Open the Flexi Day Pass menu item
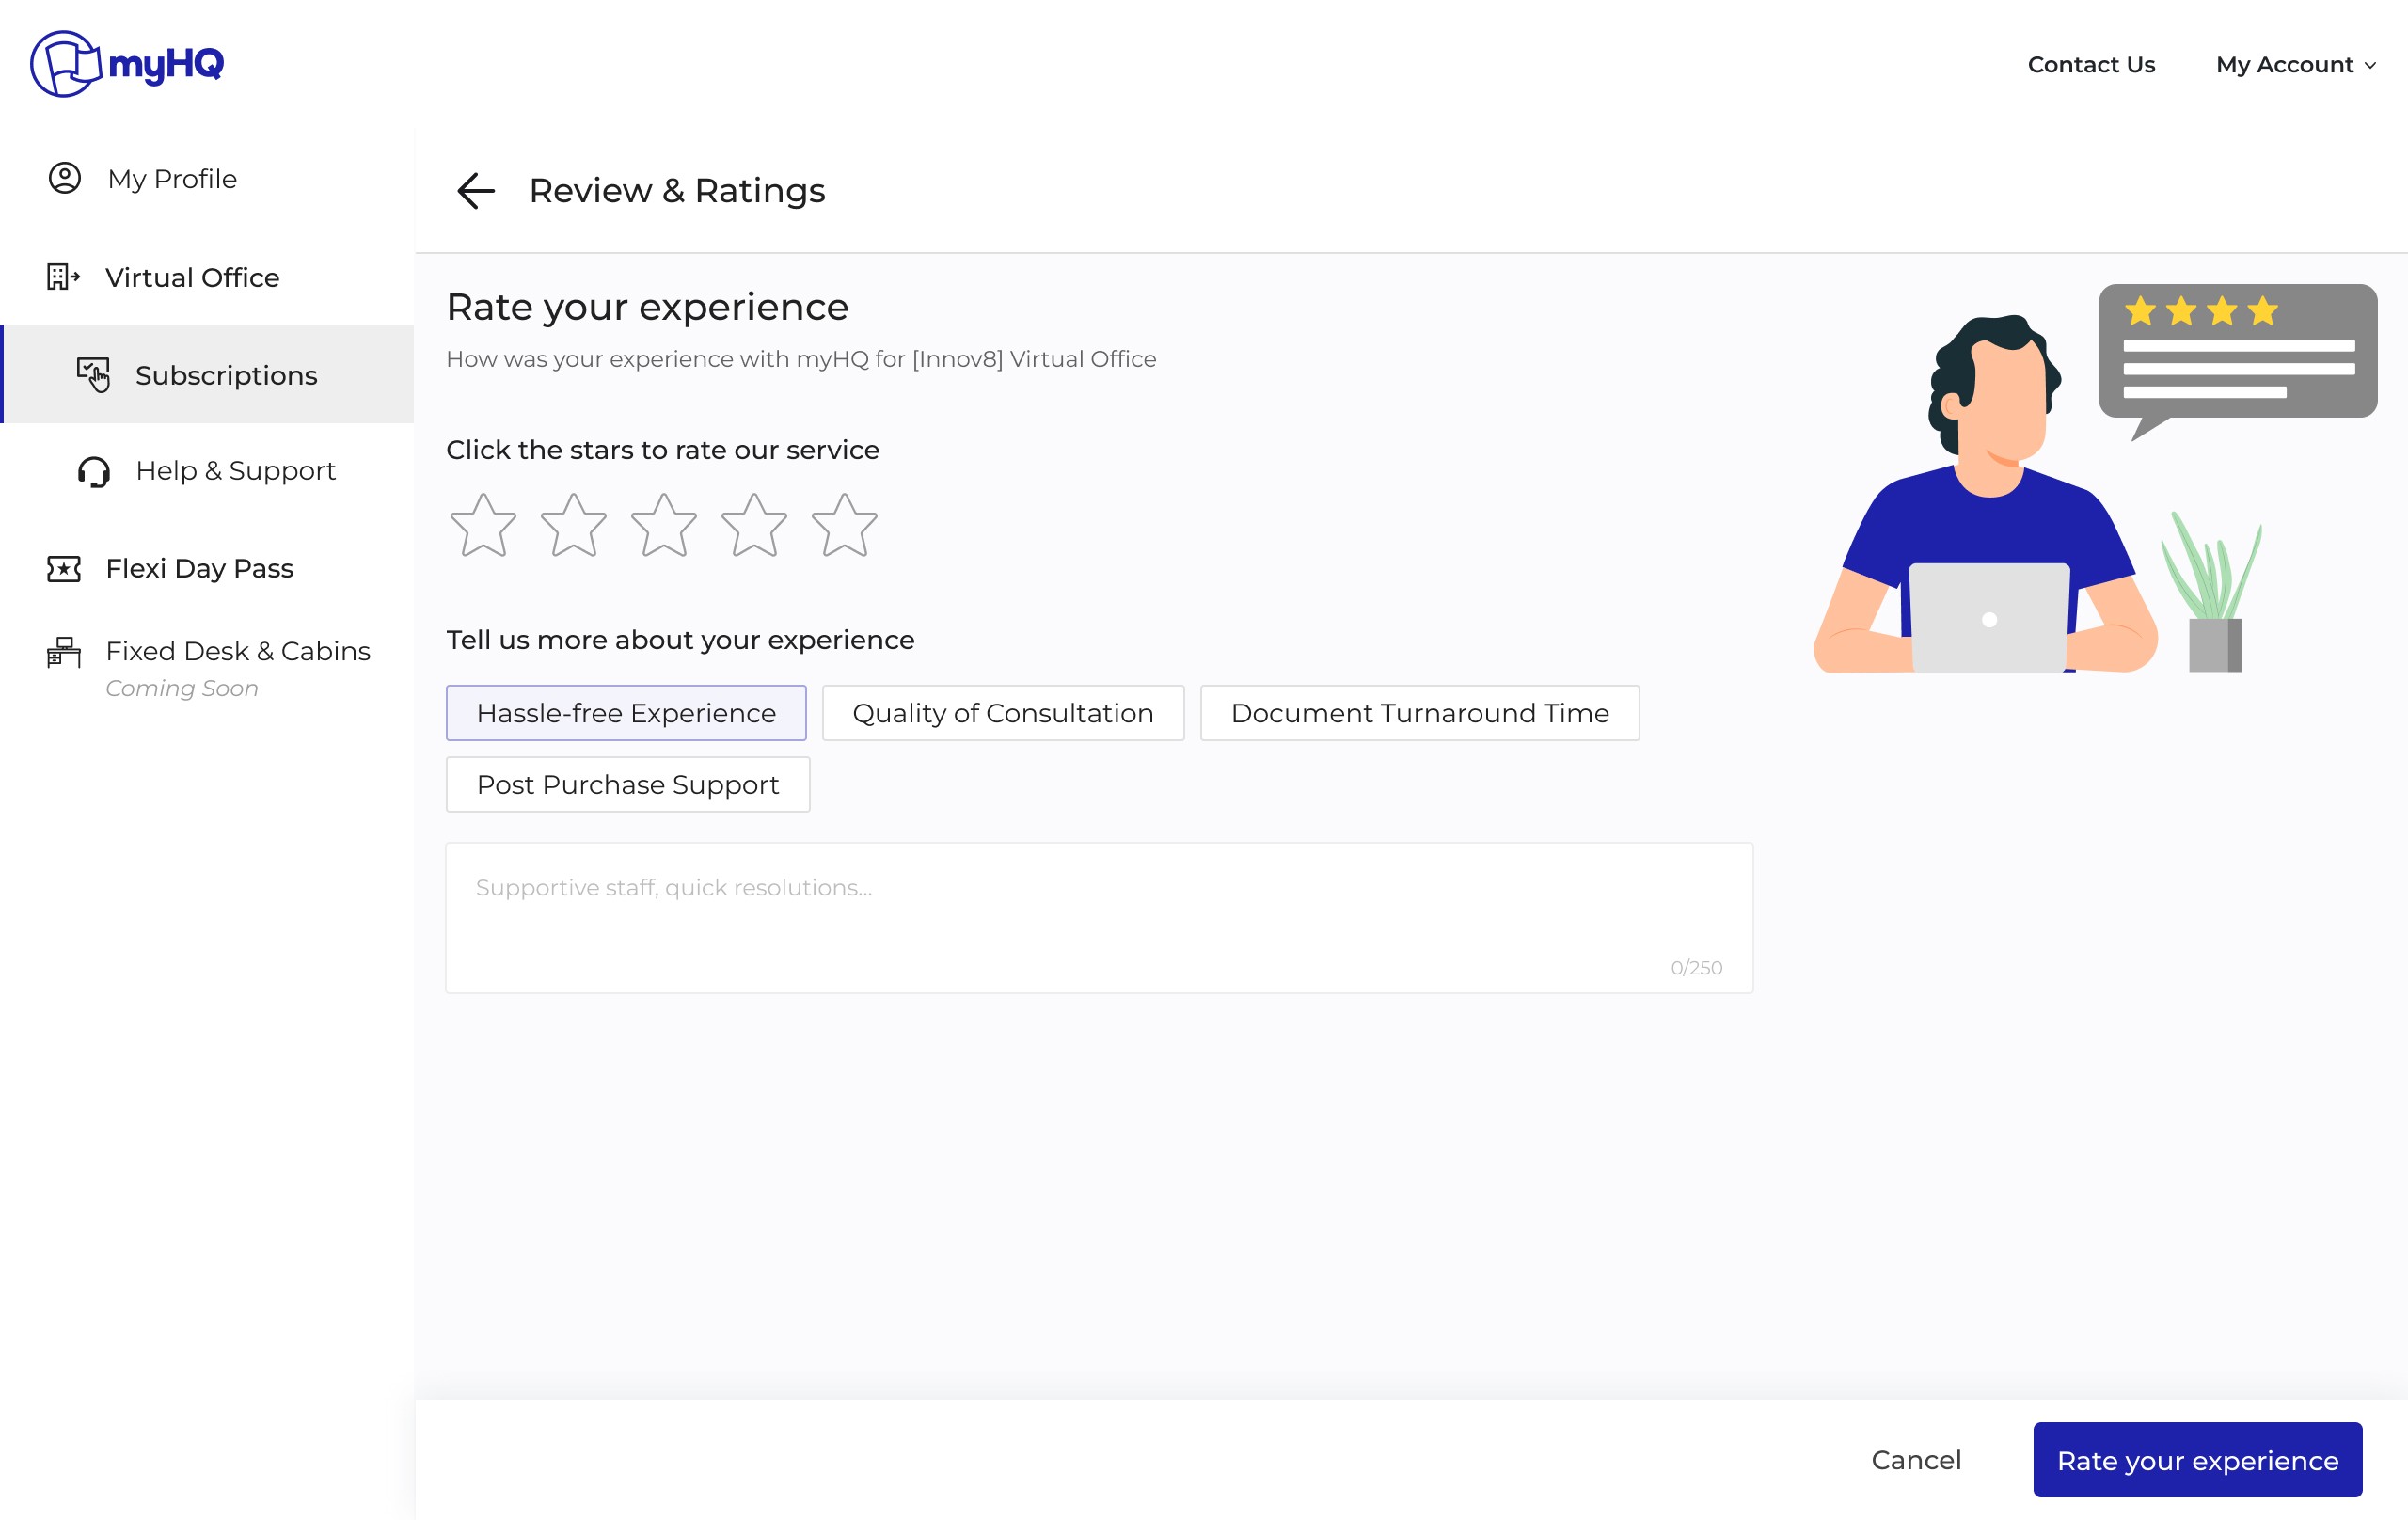 199,568
